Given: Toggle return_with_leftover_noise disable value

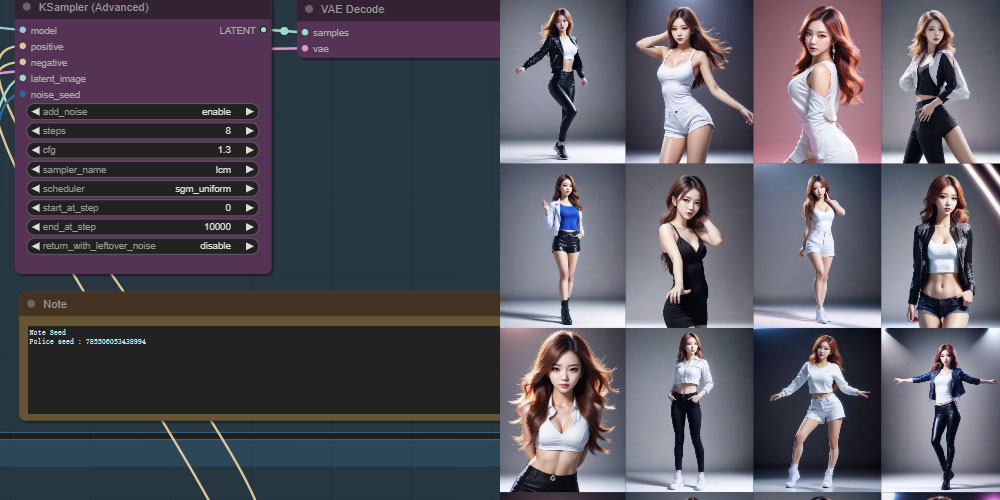Looking at the screenshot, I should [x=216, y=246].
